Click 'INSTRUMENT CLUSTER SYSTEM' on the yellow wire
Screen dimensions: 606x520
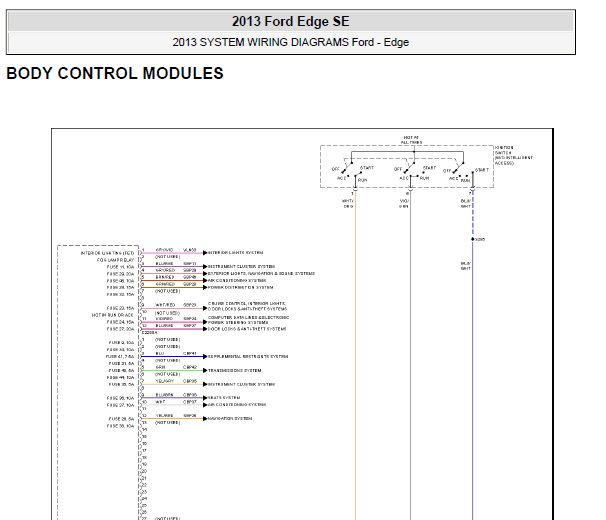click(241, 384)
